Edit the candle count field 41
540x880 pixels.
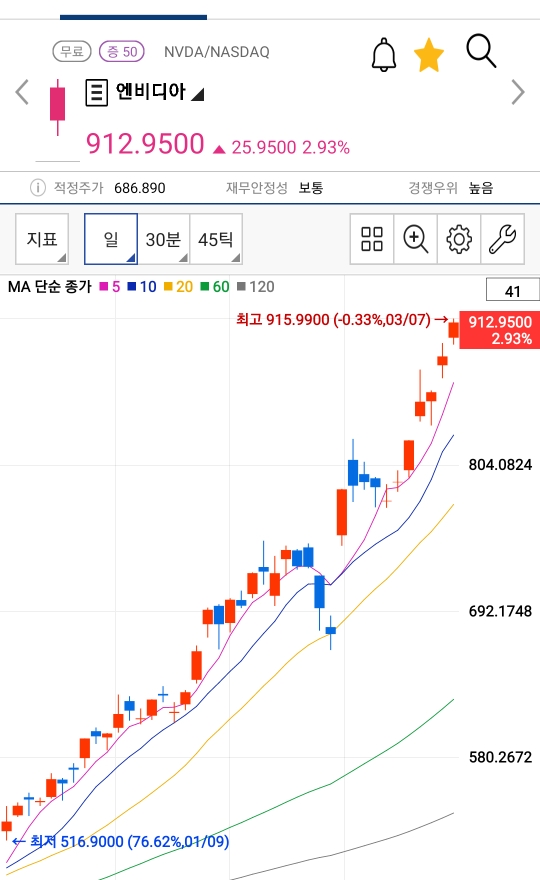click(x=512, y=290)
